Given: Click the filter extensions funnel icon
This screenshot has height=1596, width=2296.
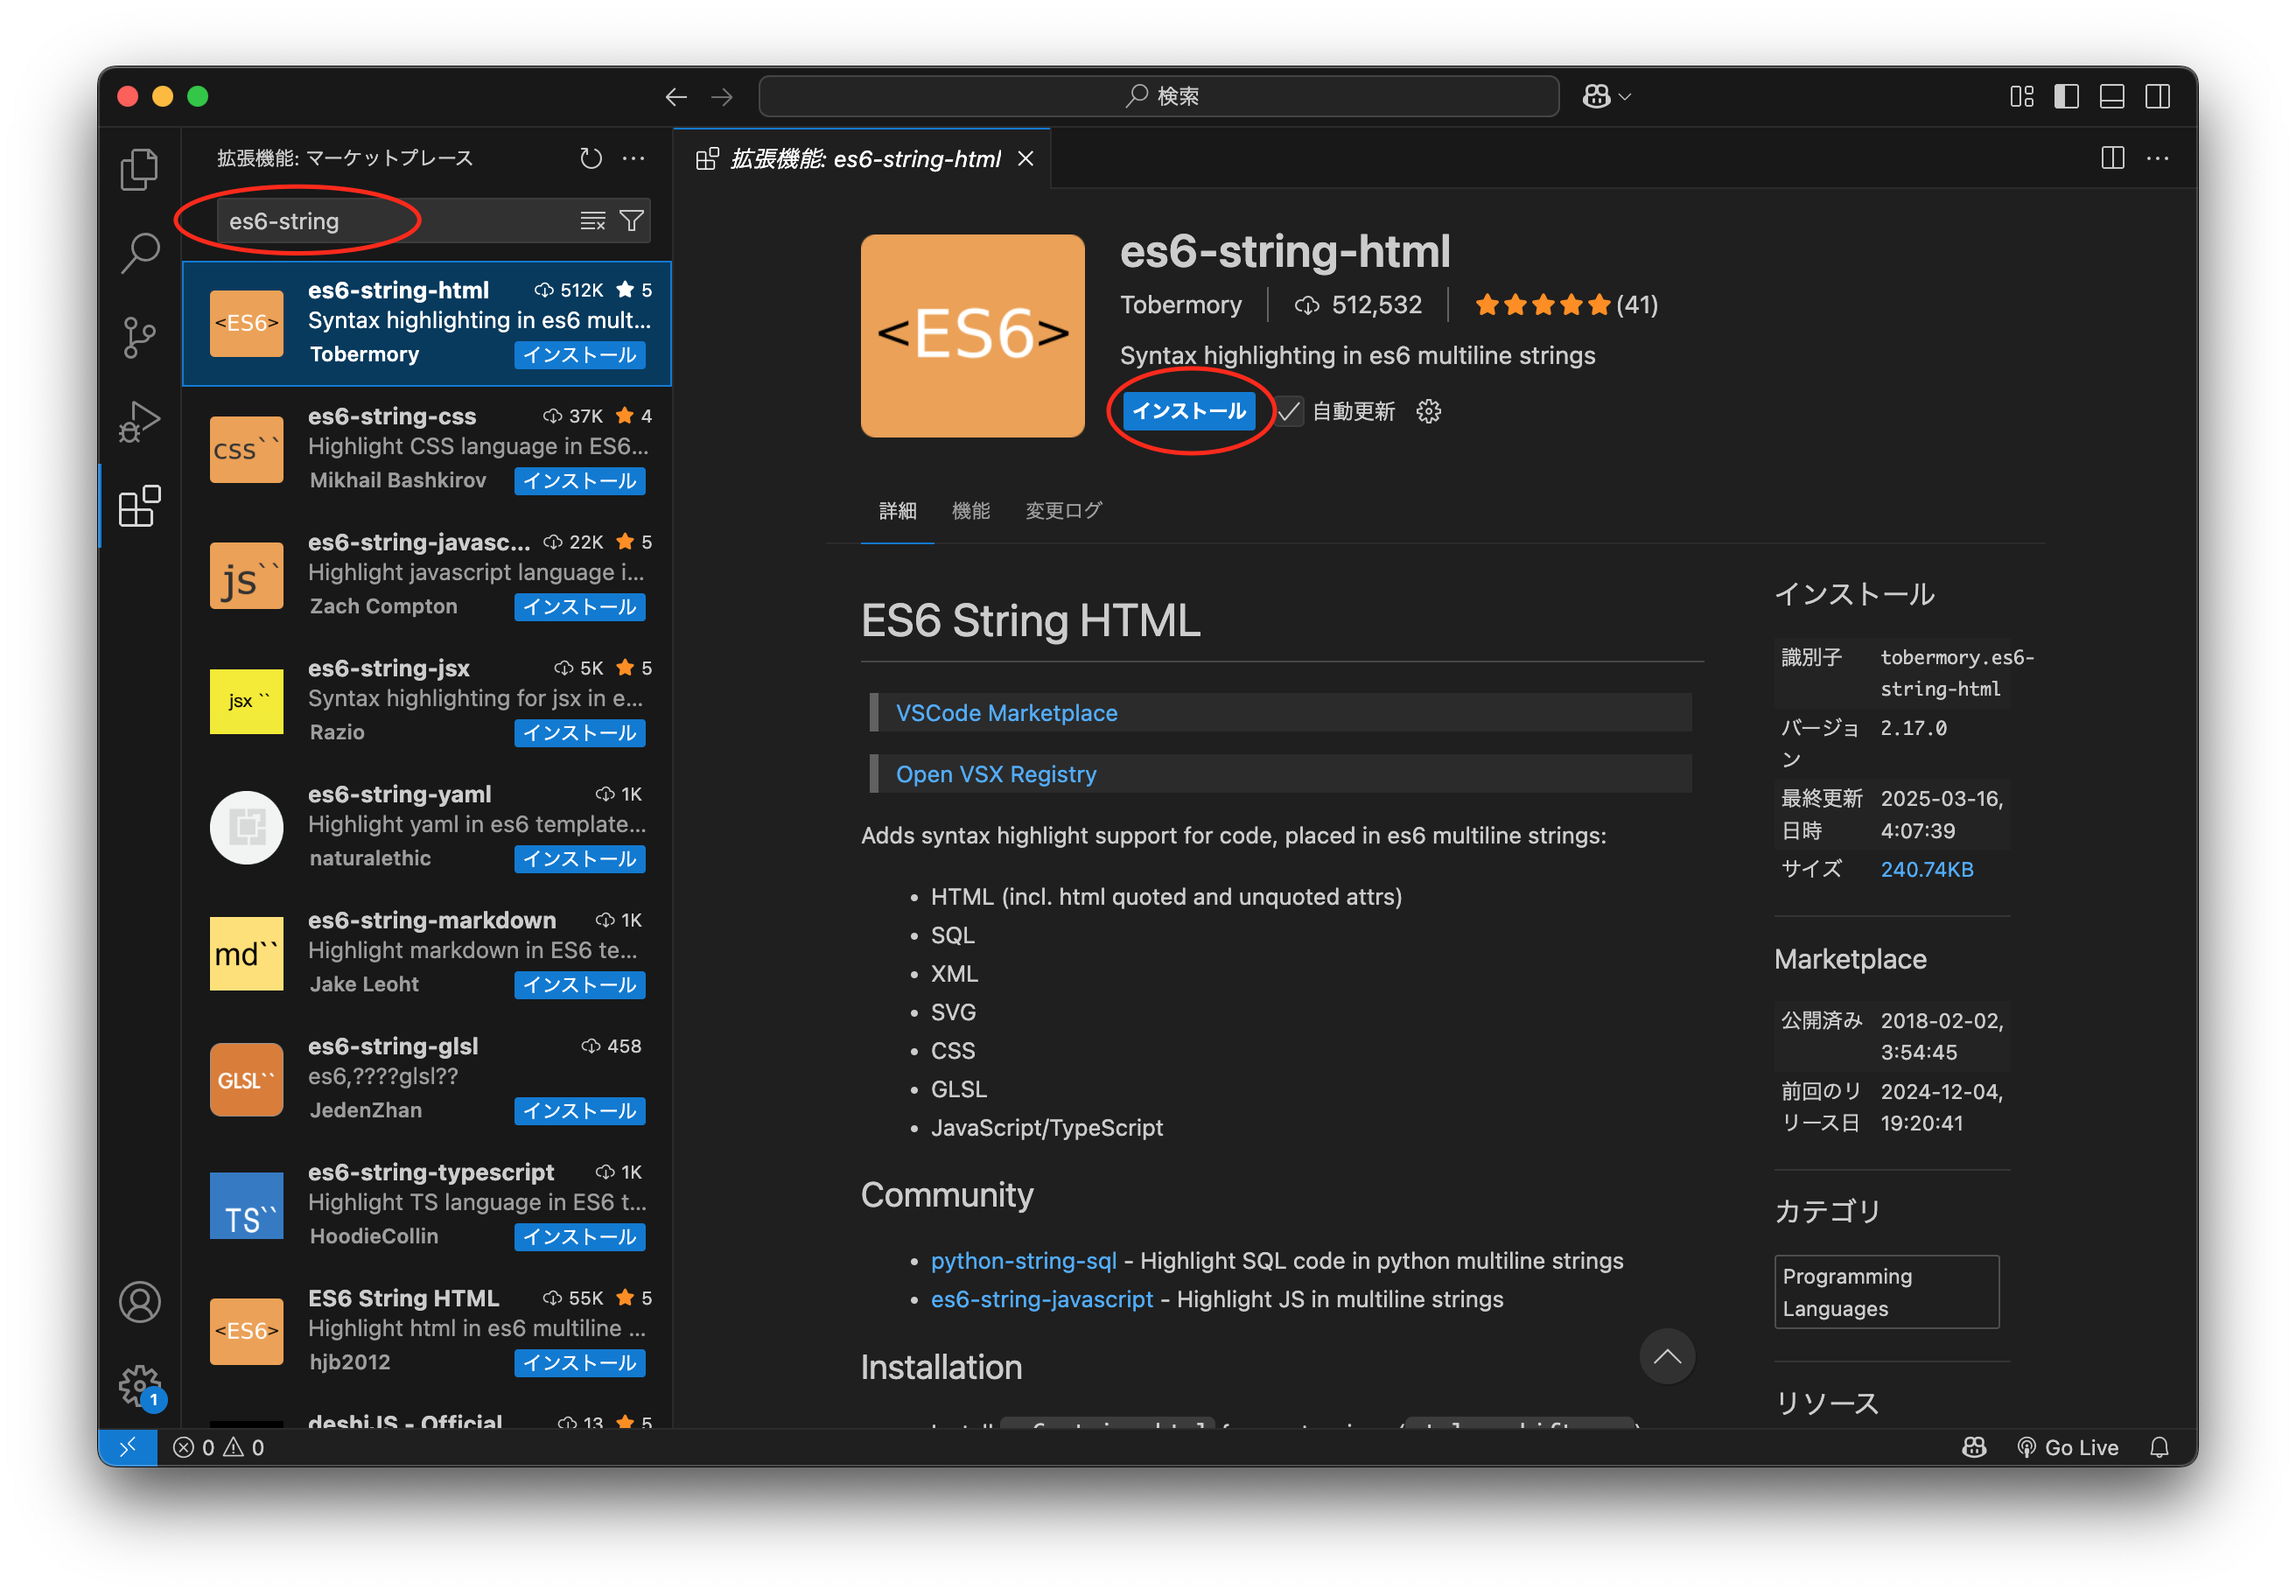Looking at the screenshot, I should (x=631, y=221).
